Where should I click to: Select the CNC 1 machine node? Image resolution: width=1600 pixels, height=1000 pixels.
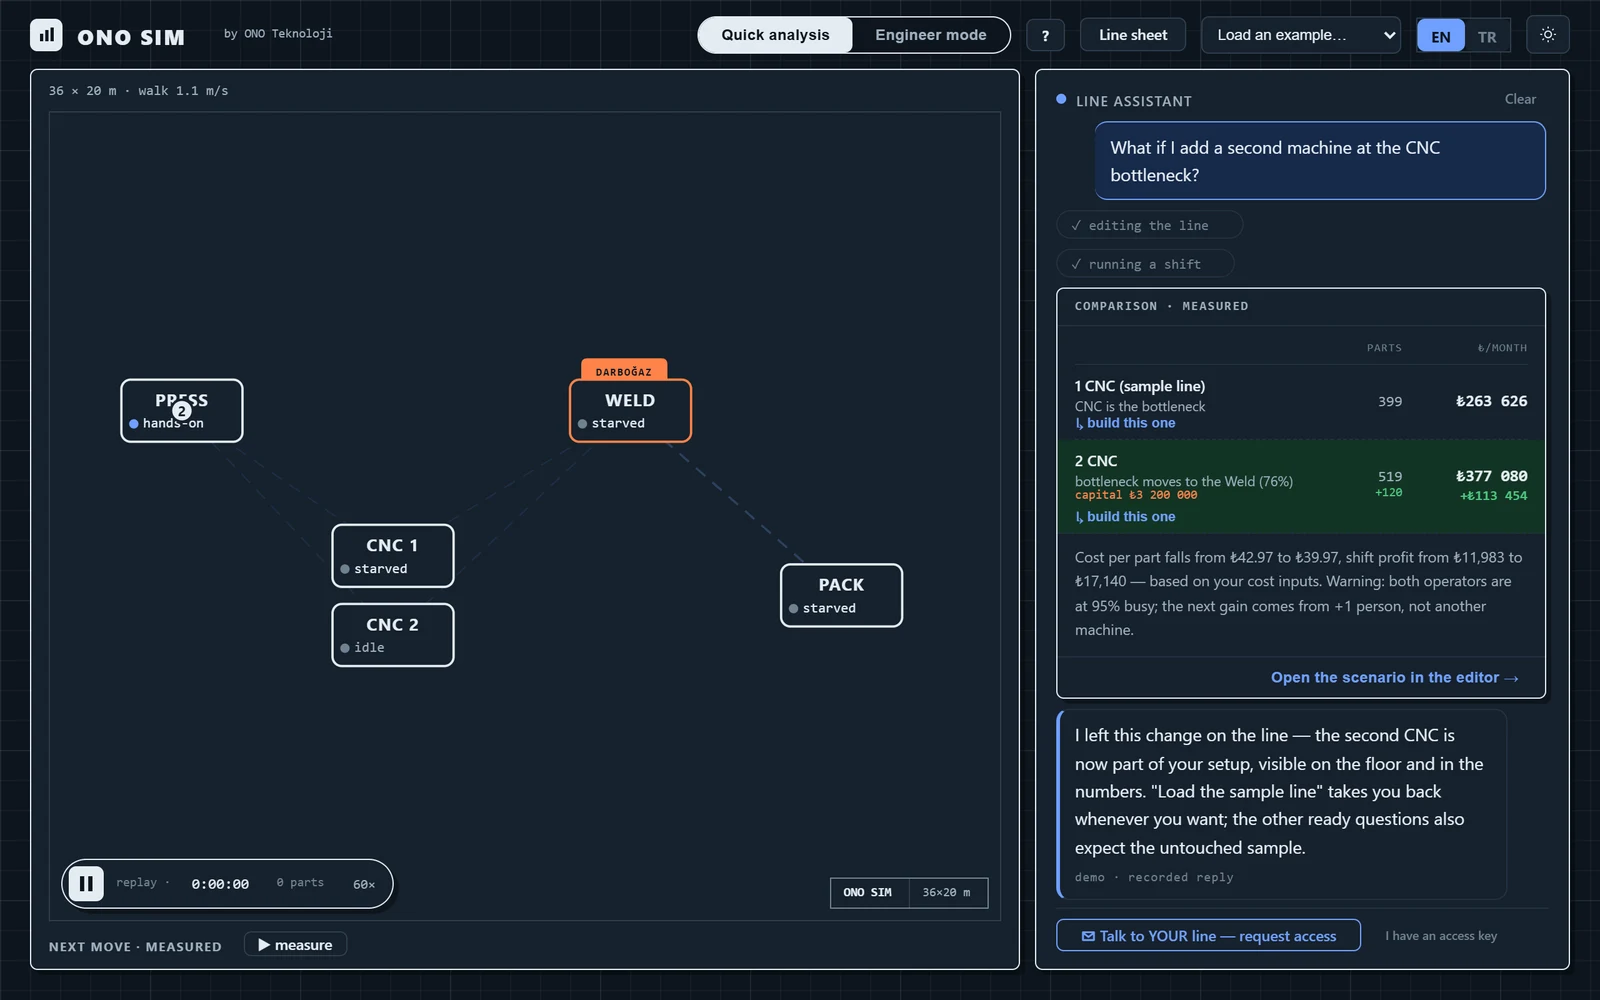click(x=393, y=556)
